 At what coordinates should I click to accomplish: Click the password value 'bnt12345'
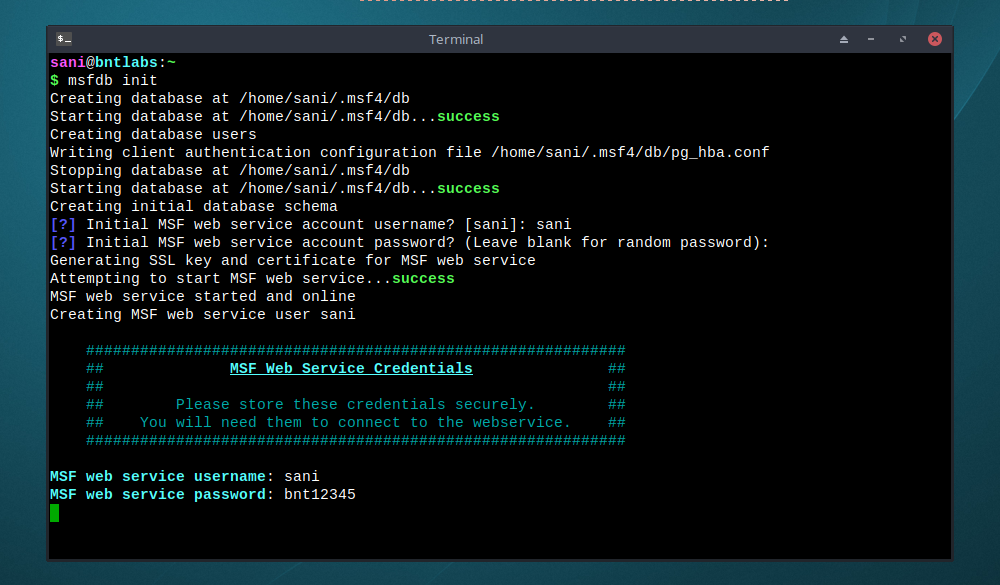coord(320,494)
